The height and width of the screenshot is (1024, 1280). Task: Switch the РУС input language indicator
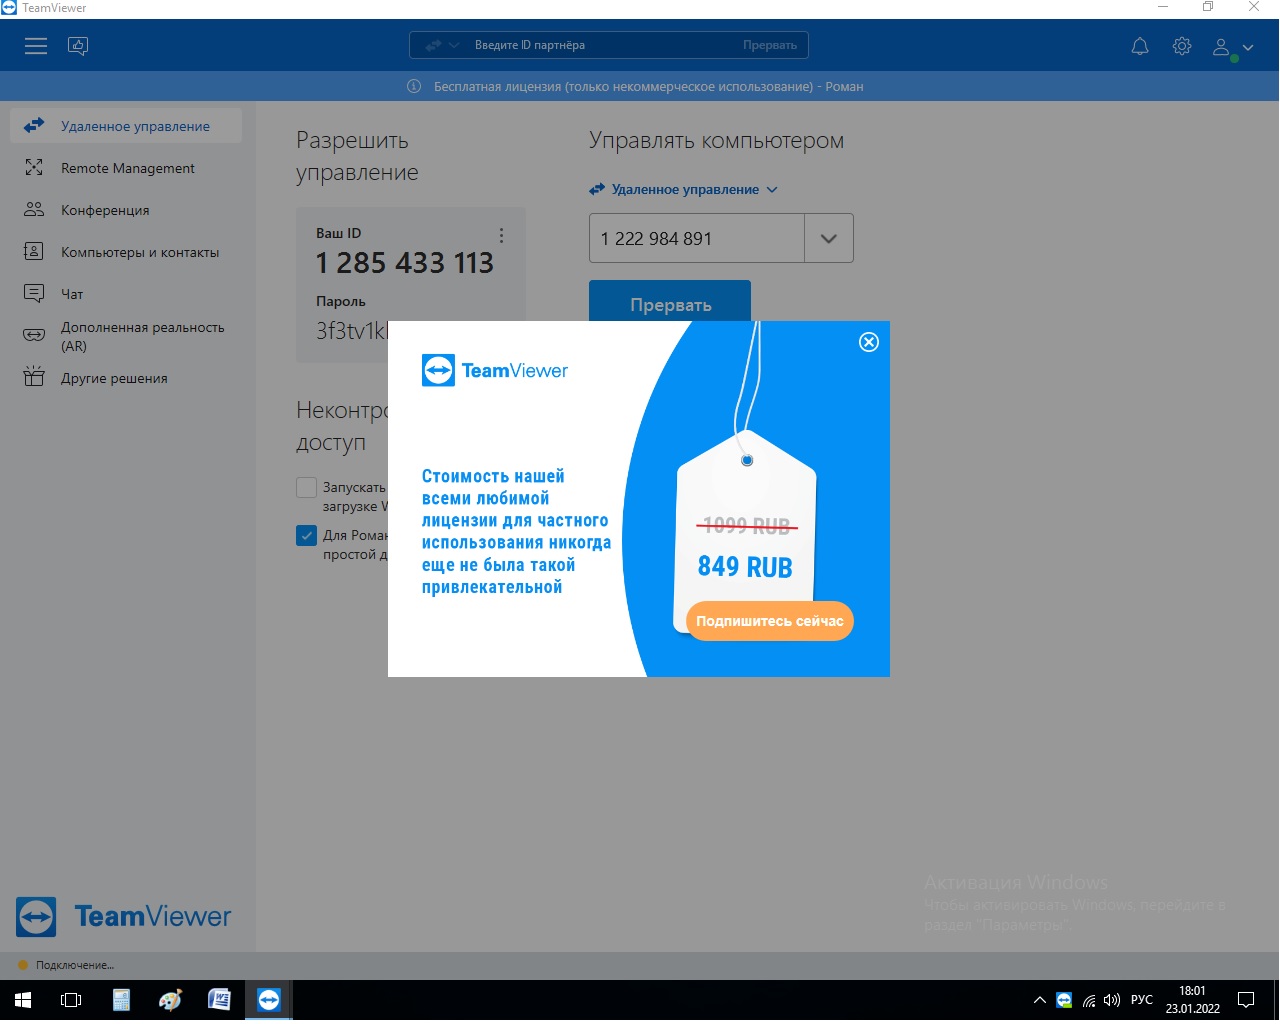point(1142,1000)
